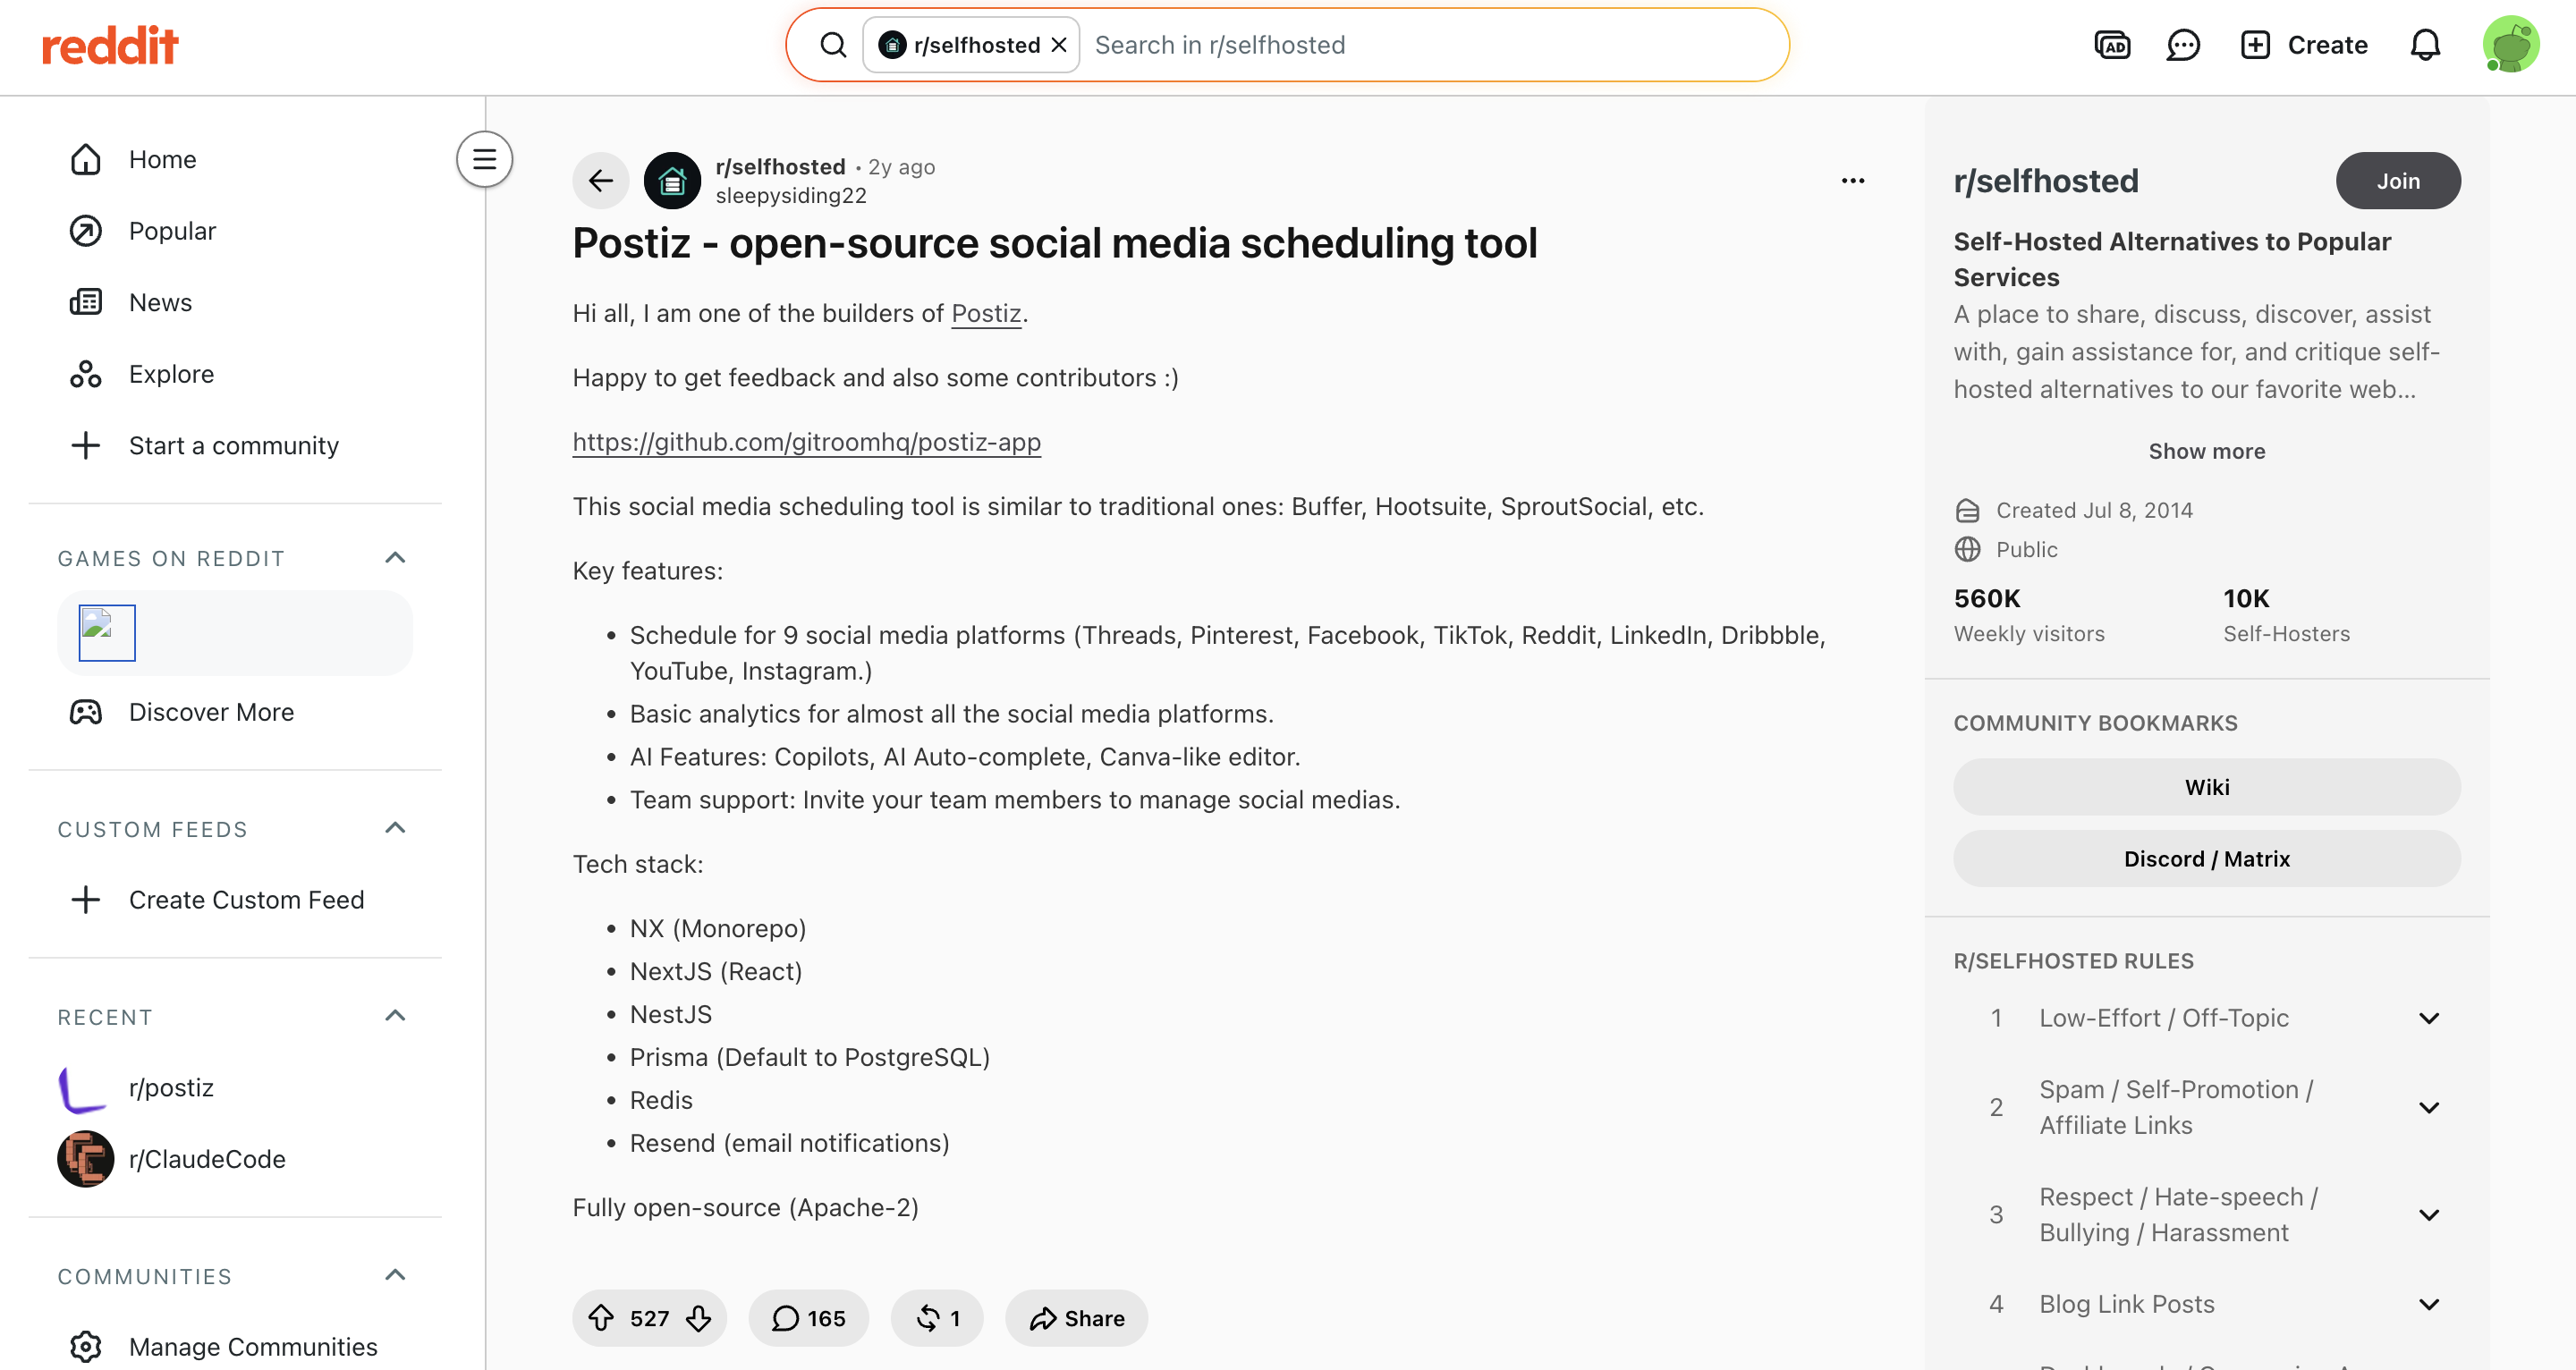Click Create Custom Feed
This screenshot has width=2576, height=1370.
(x=235, y=900)
